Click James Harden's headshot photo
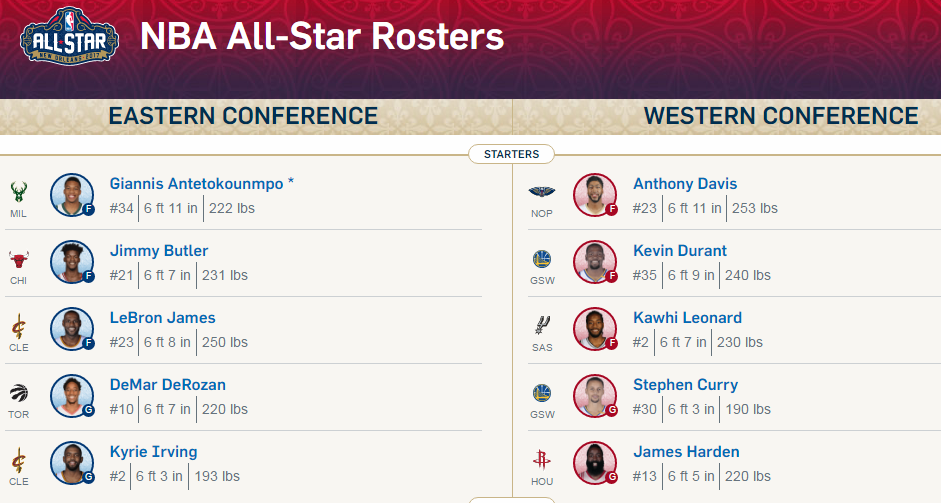Screen dimensions: 941x503 click(595, 463)
